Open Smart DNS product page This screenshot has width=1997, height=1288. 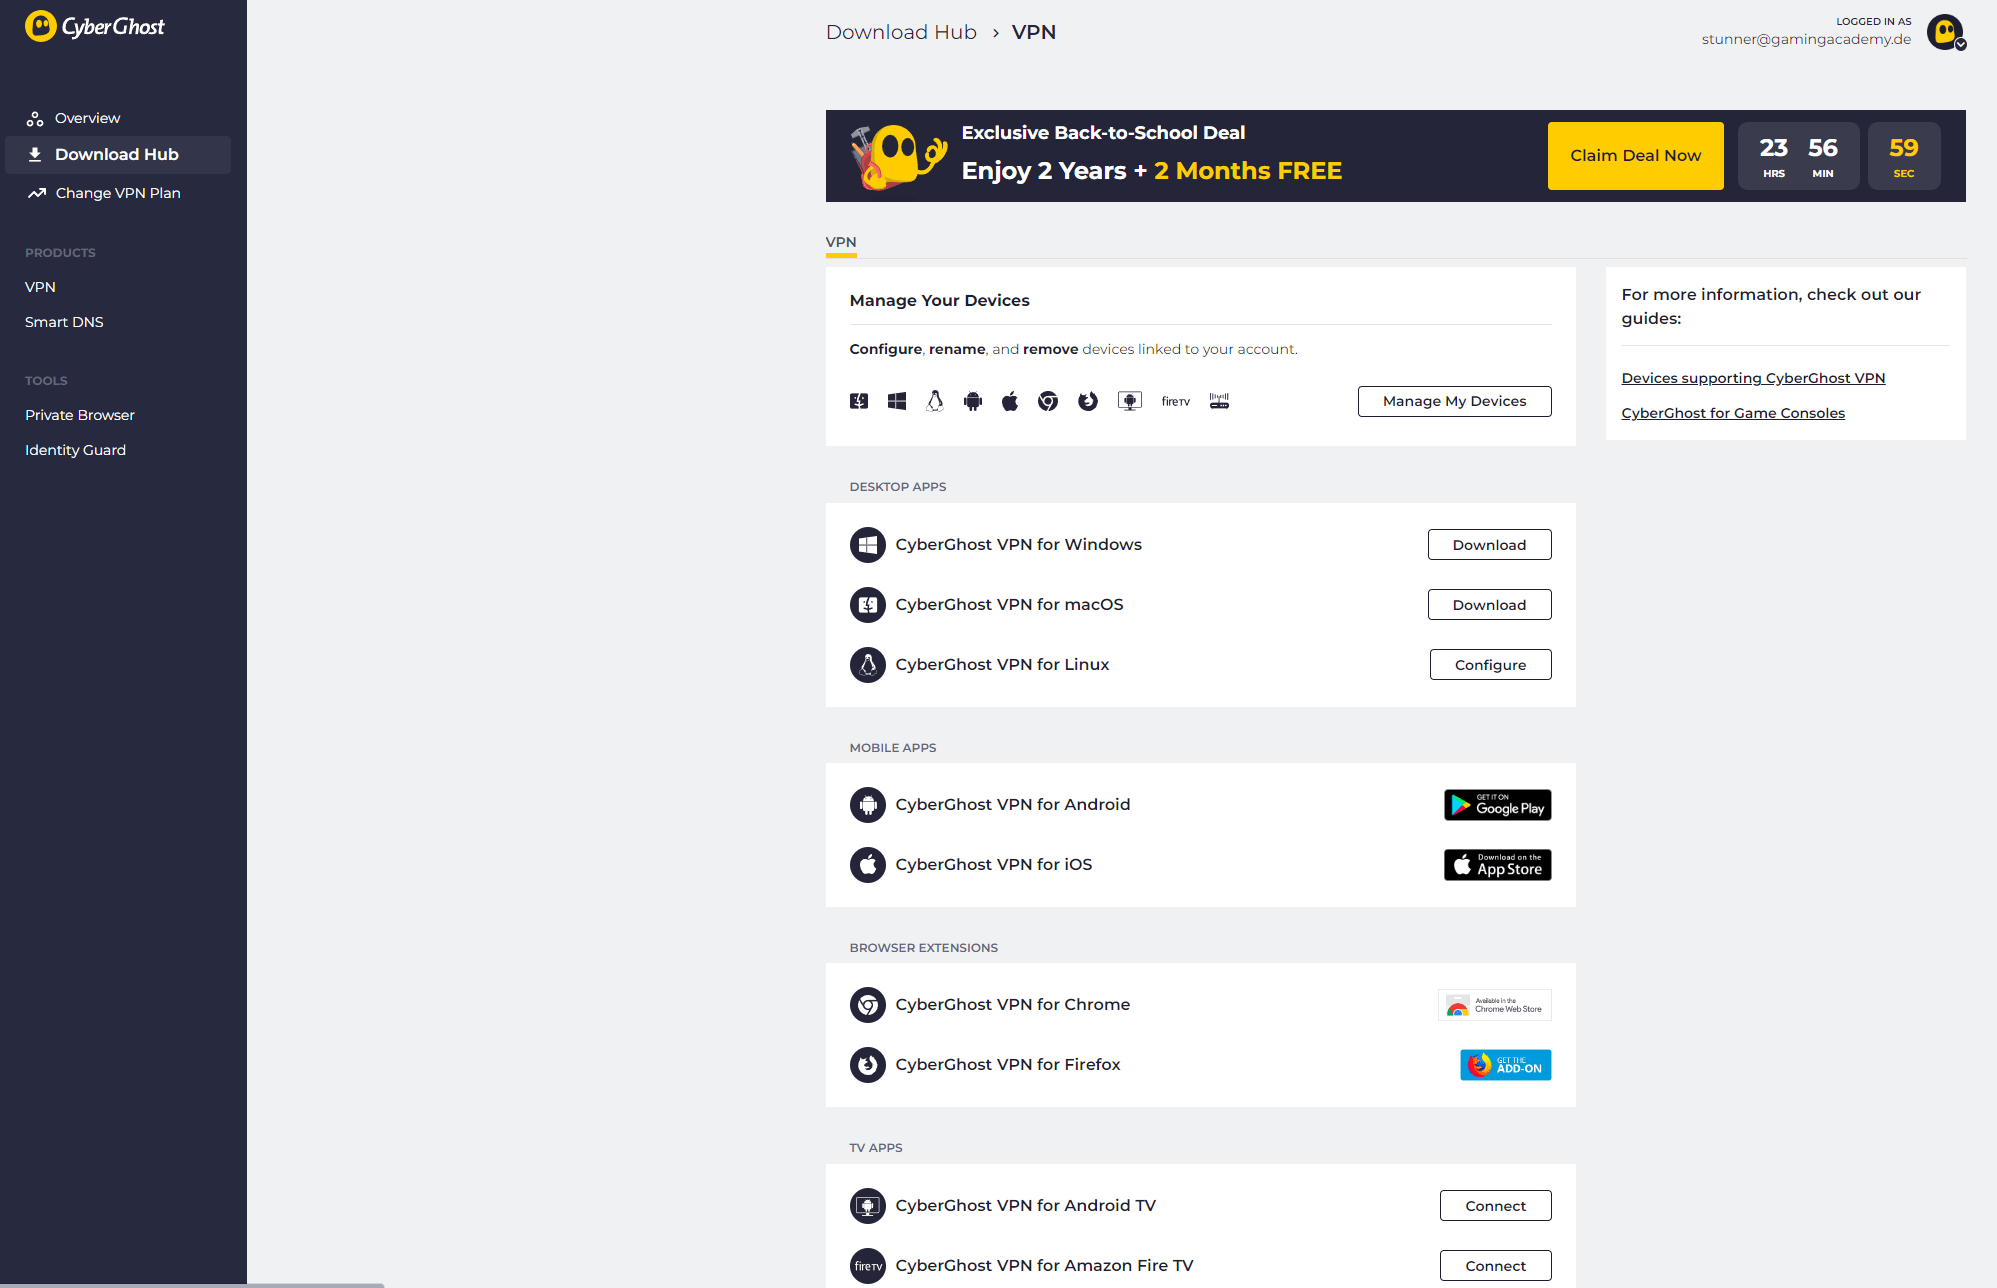64,322
